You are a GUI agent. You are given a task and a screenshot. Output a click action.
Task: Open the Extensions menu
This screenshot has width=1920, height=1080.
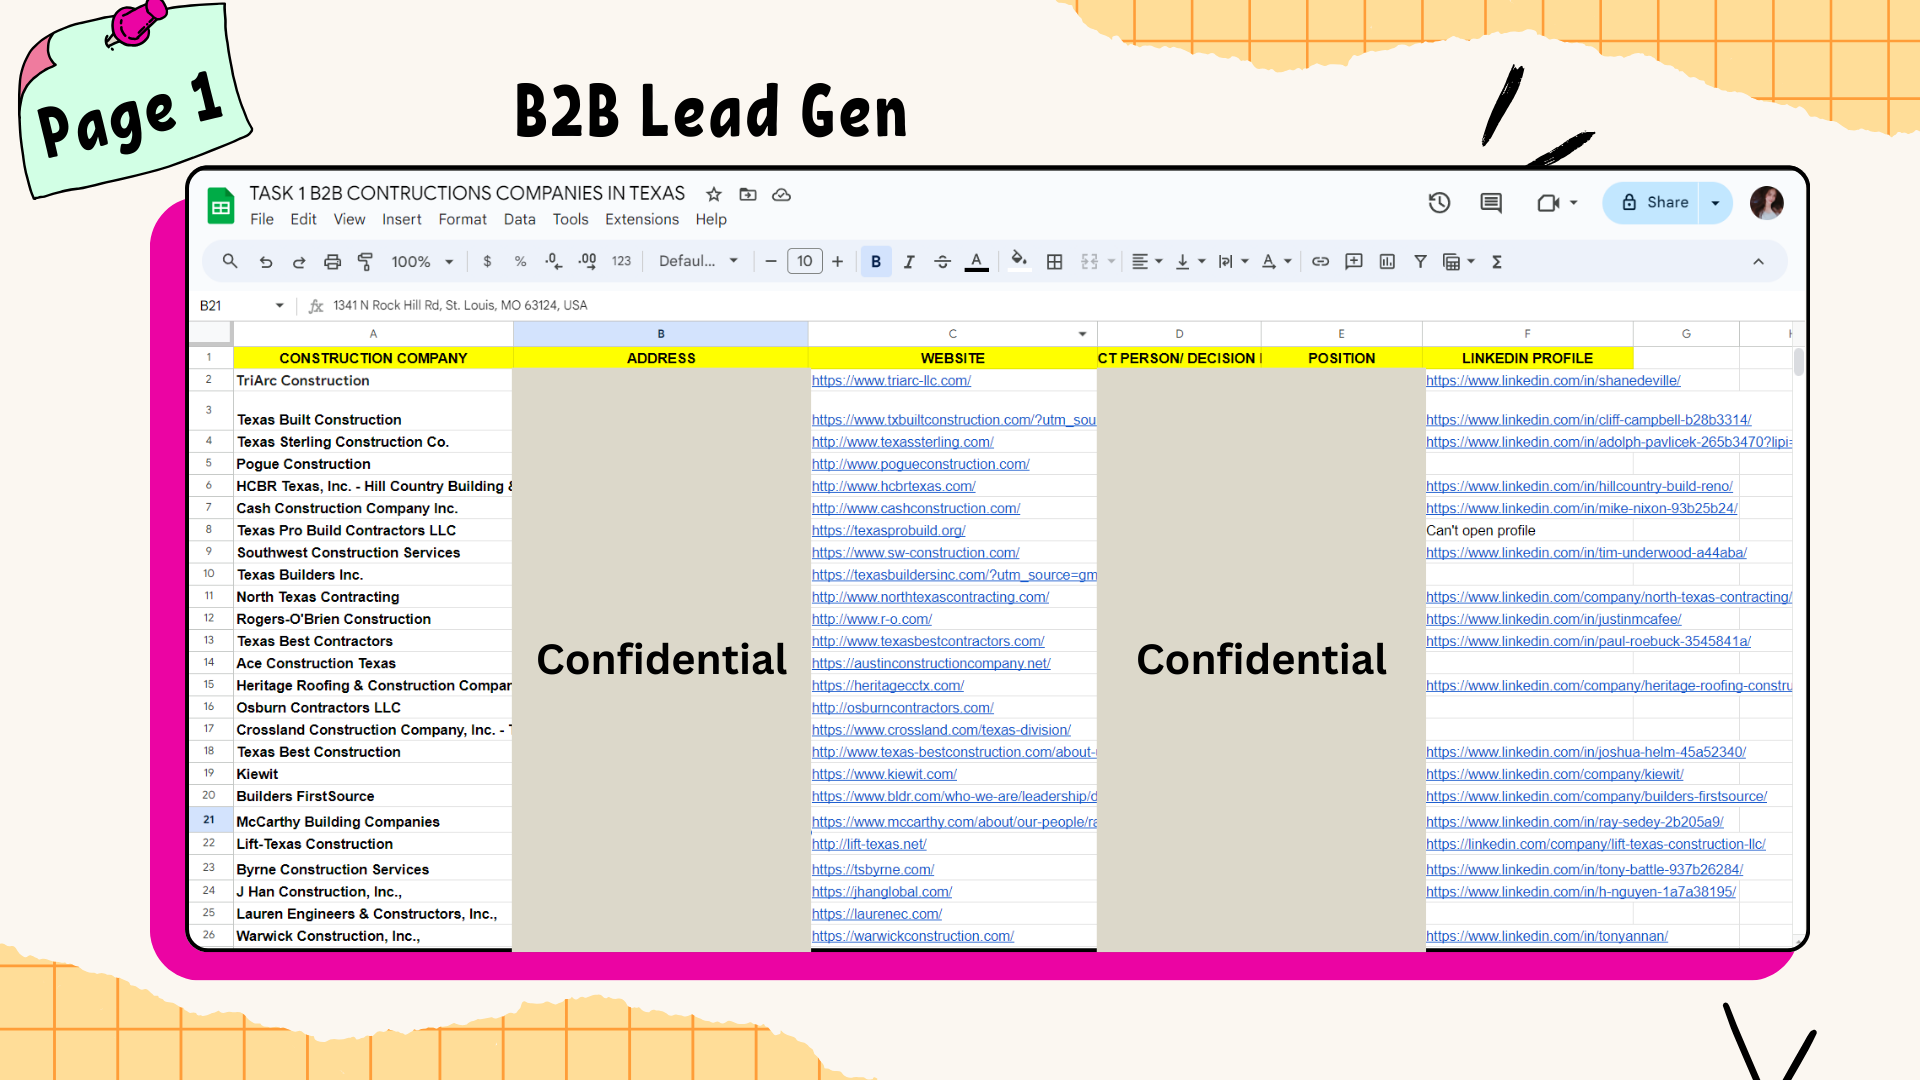pos(641,220)
